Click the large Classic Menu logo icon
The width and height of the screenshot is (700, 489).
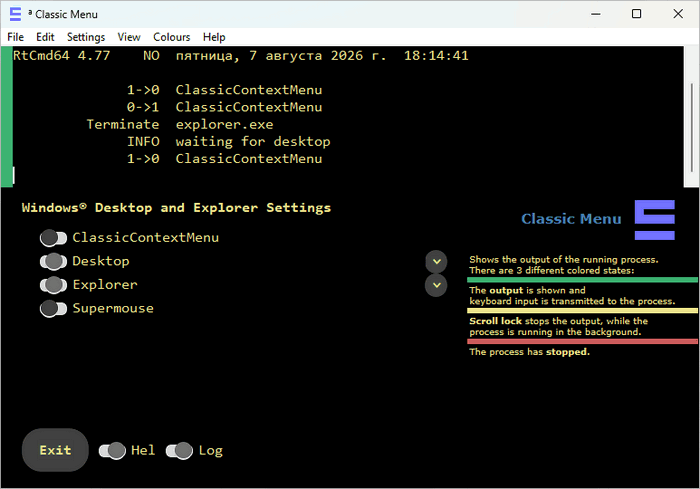(x=654, y=220)
